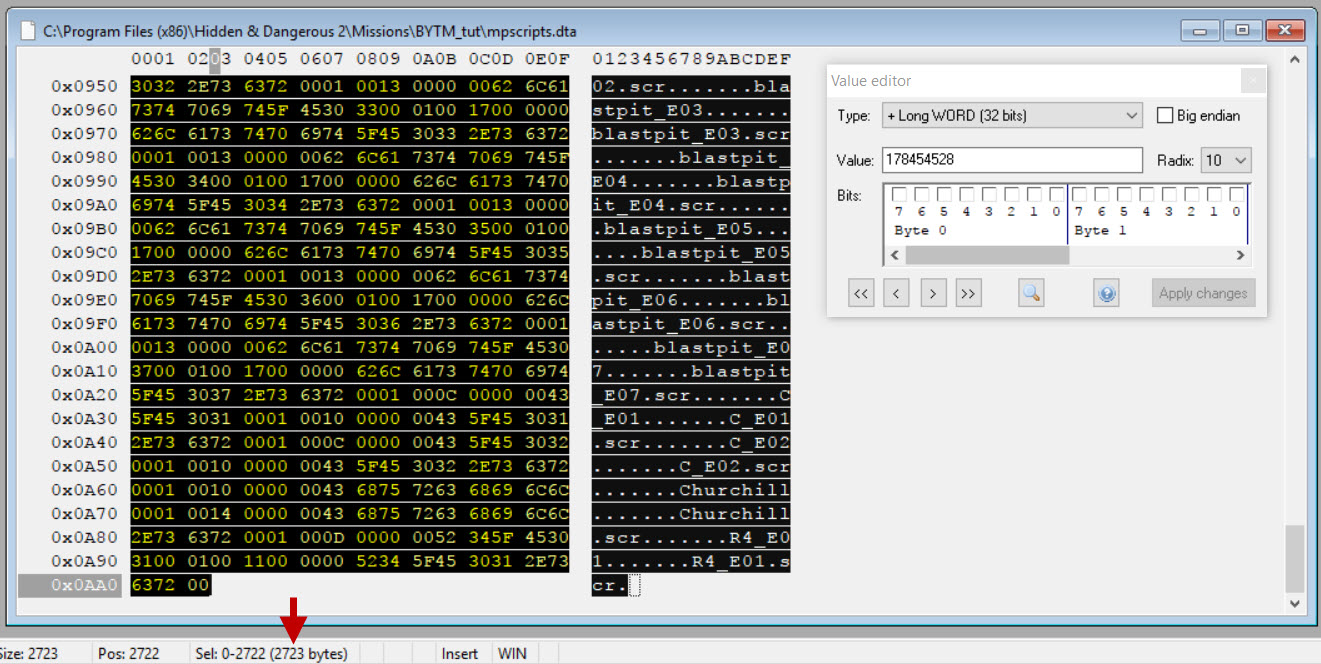Click the Apply changes button
The height and width of the screenshot is (664, 1321).
(1203, 293)
